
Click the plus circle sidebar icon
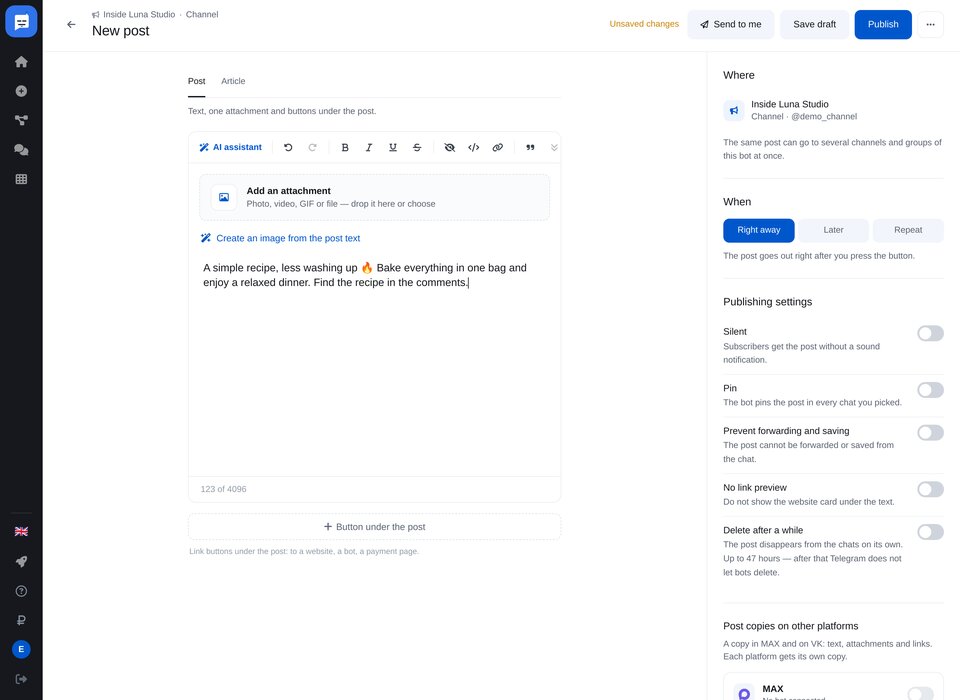pos(21,91)
